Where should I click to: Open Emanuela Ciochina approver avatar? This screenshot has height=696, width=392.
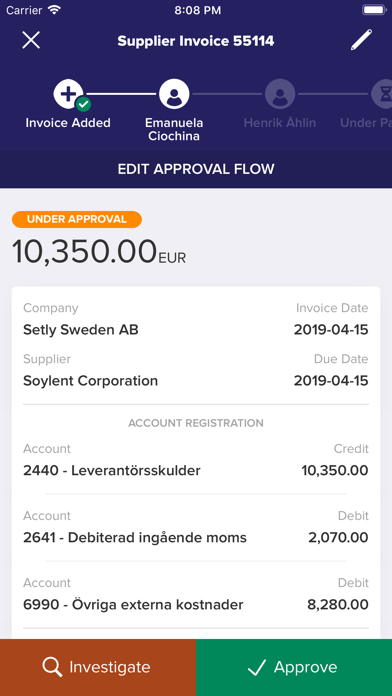coord(174,94)
